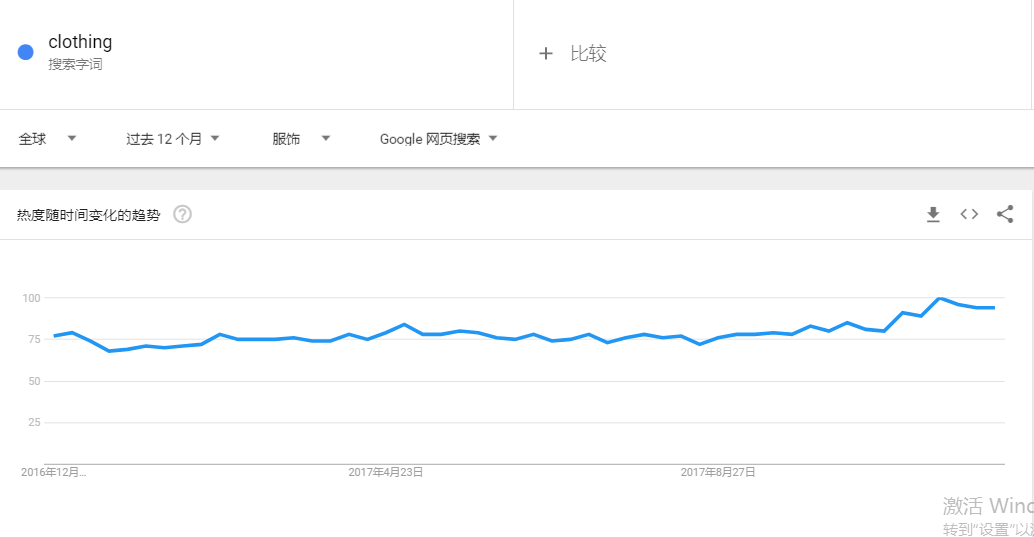Click the 2016年12月 axis start label
Viewport: 1034px width, 537px height.
click(x=53, y=472)
